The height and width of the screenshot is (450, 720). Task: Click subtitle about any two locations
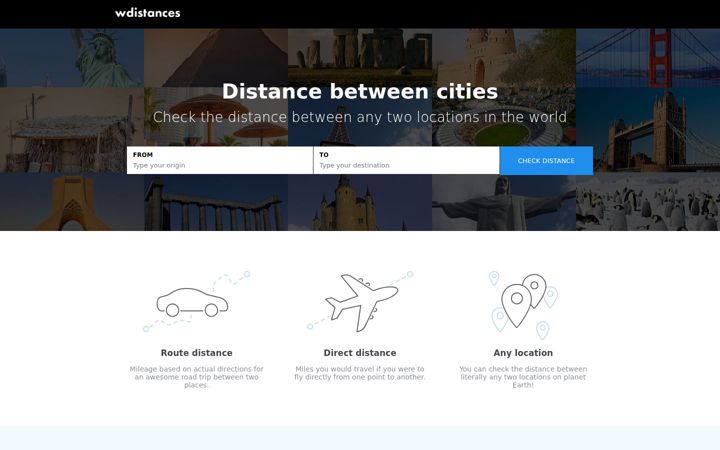(x=360, y=117)
